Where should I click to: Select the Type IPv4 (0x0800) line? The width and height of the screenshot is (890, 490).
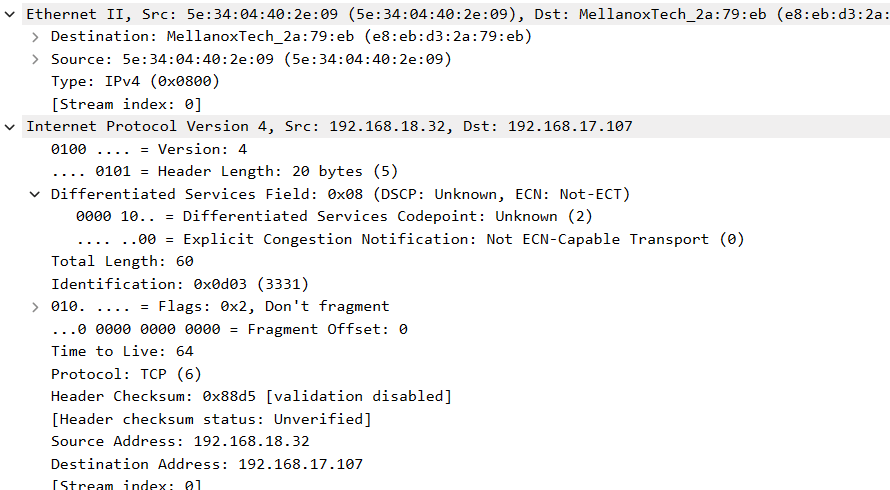point(135,81)
